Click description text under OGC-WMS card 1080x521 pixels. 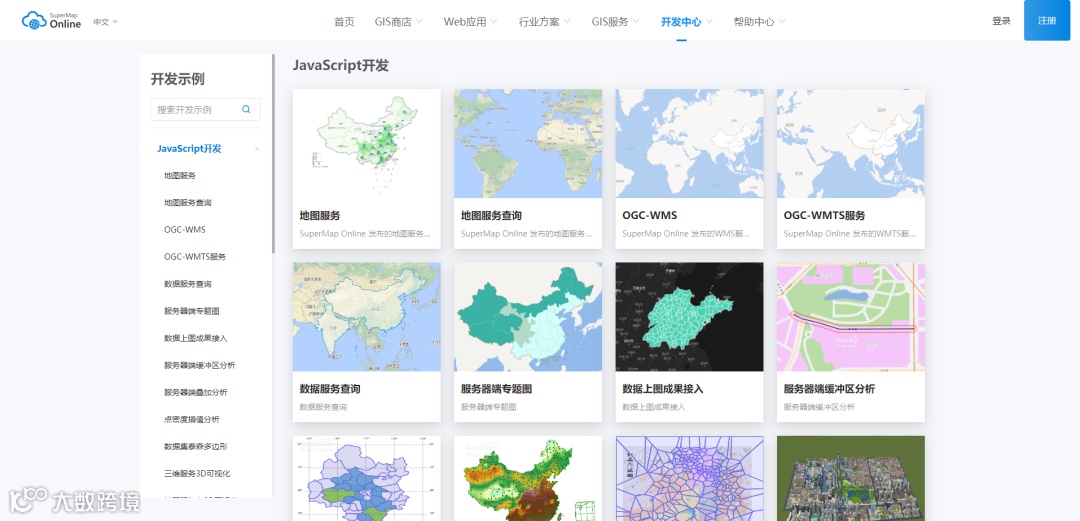(x=686, y=234)
